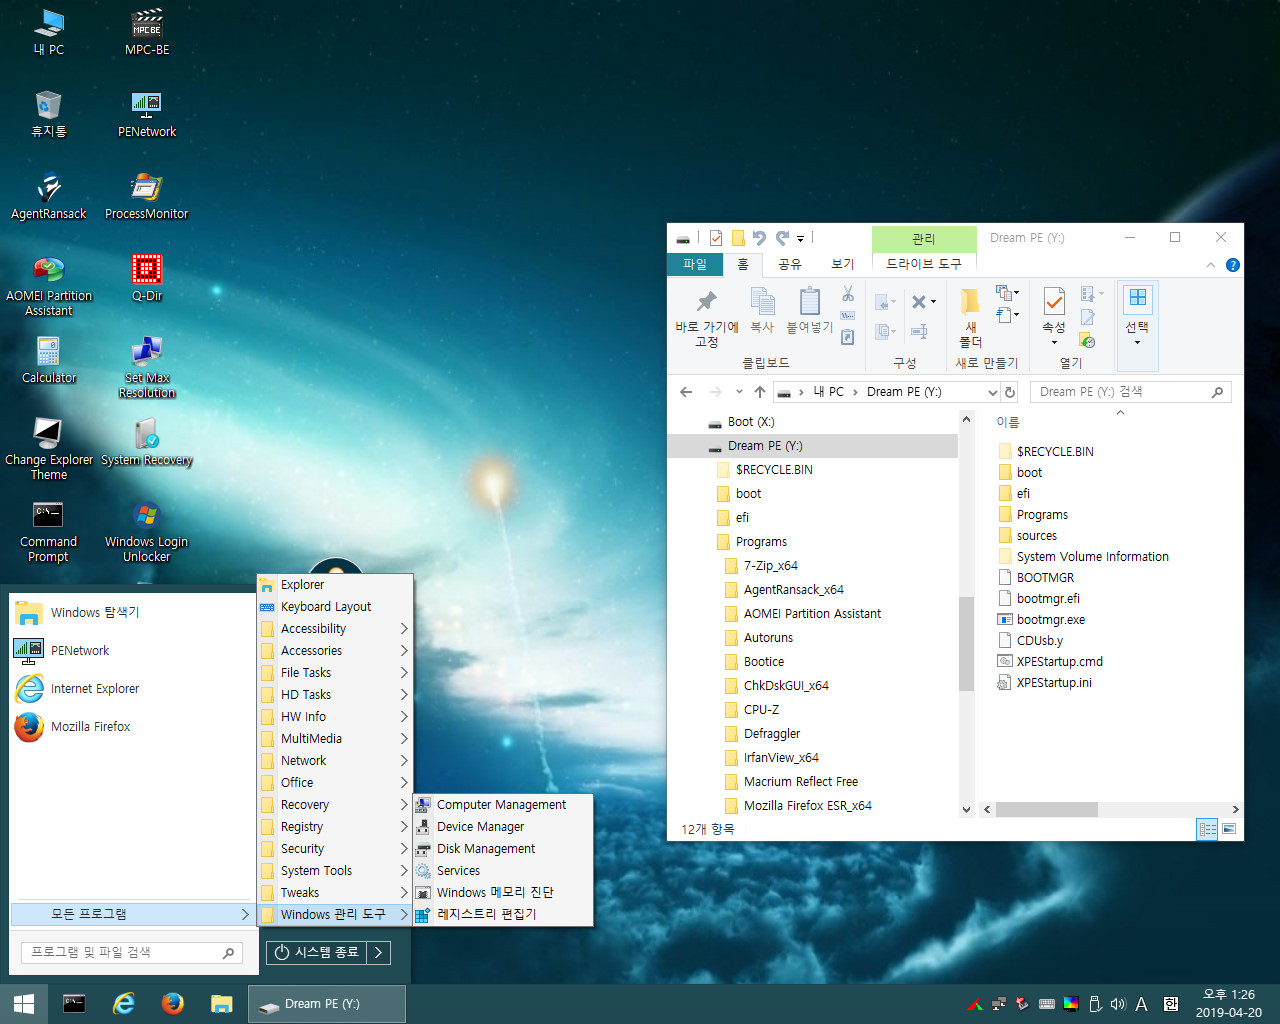Click the 새 폴더 new folder icon
The image size is (1280, 1024).
[x=970, y=317]
